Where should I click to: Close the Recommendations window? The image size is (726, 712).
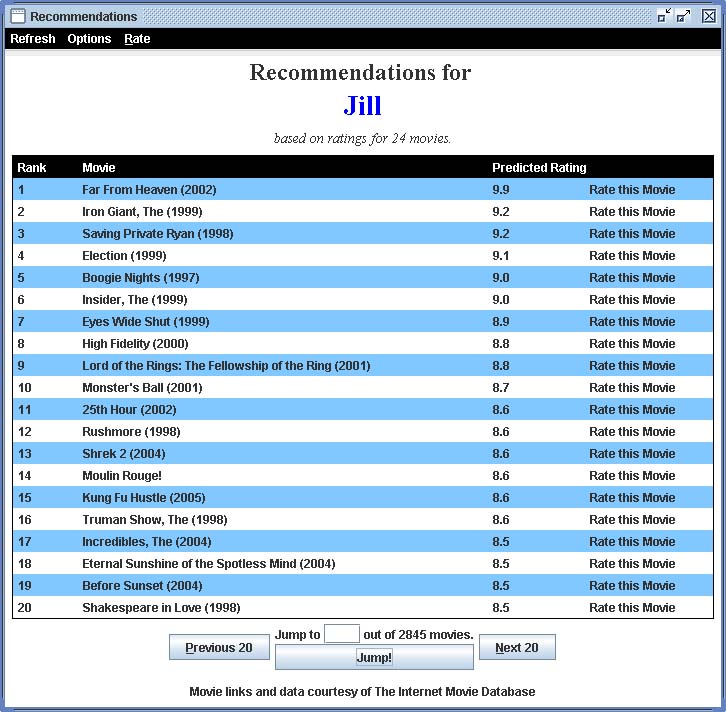coord(708,16)
